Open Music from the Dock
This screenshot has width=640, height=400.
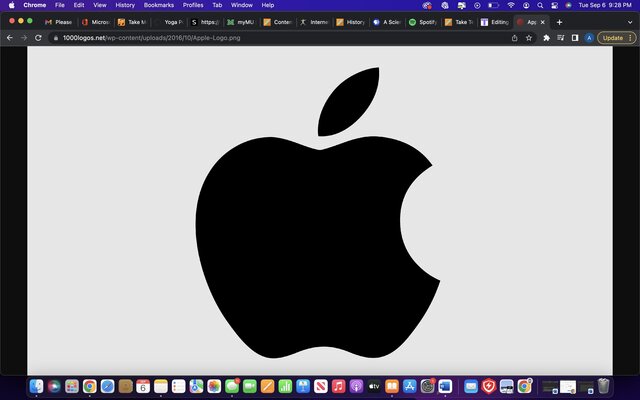pyautogui.click(x=338, y=386)
